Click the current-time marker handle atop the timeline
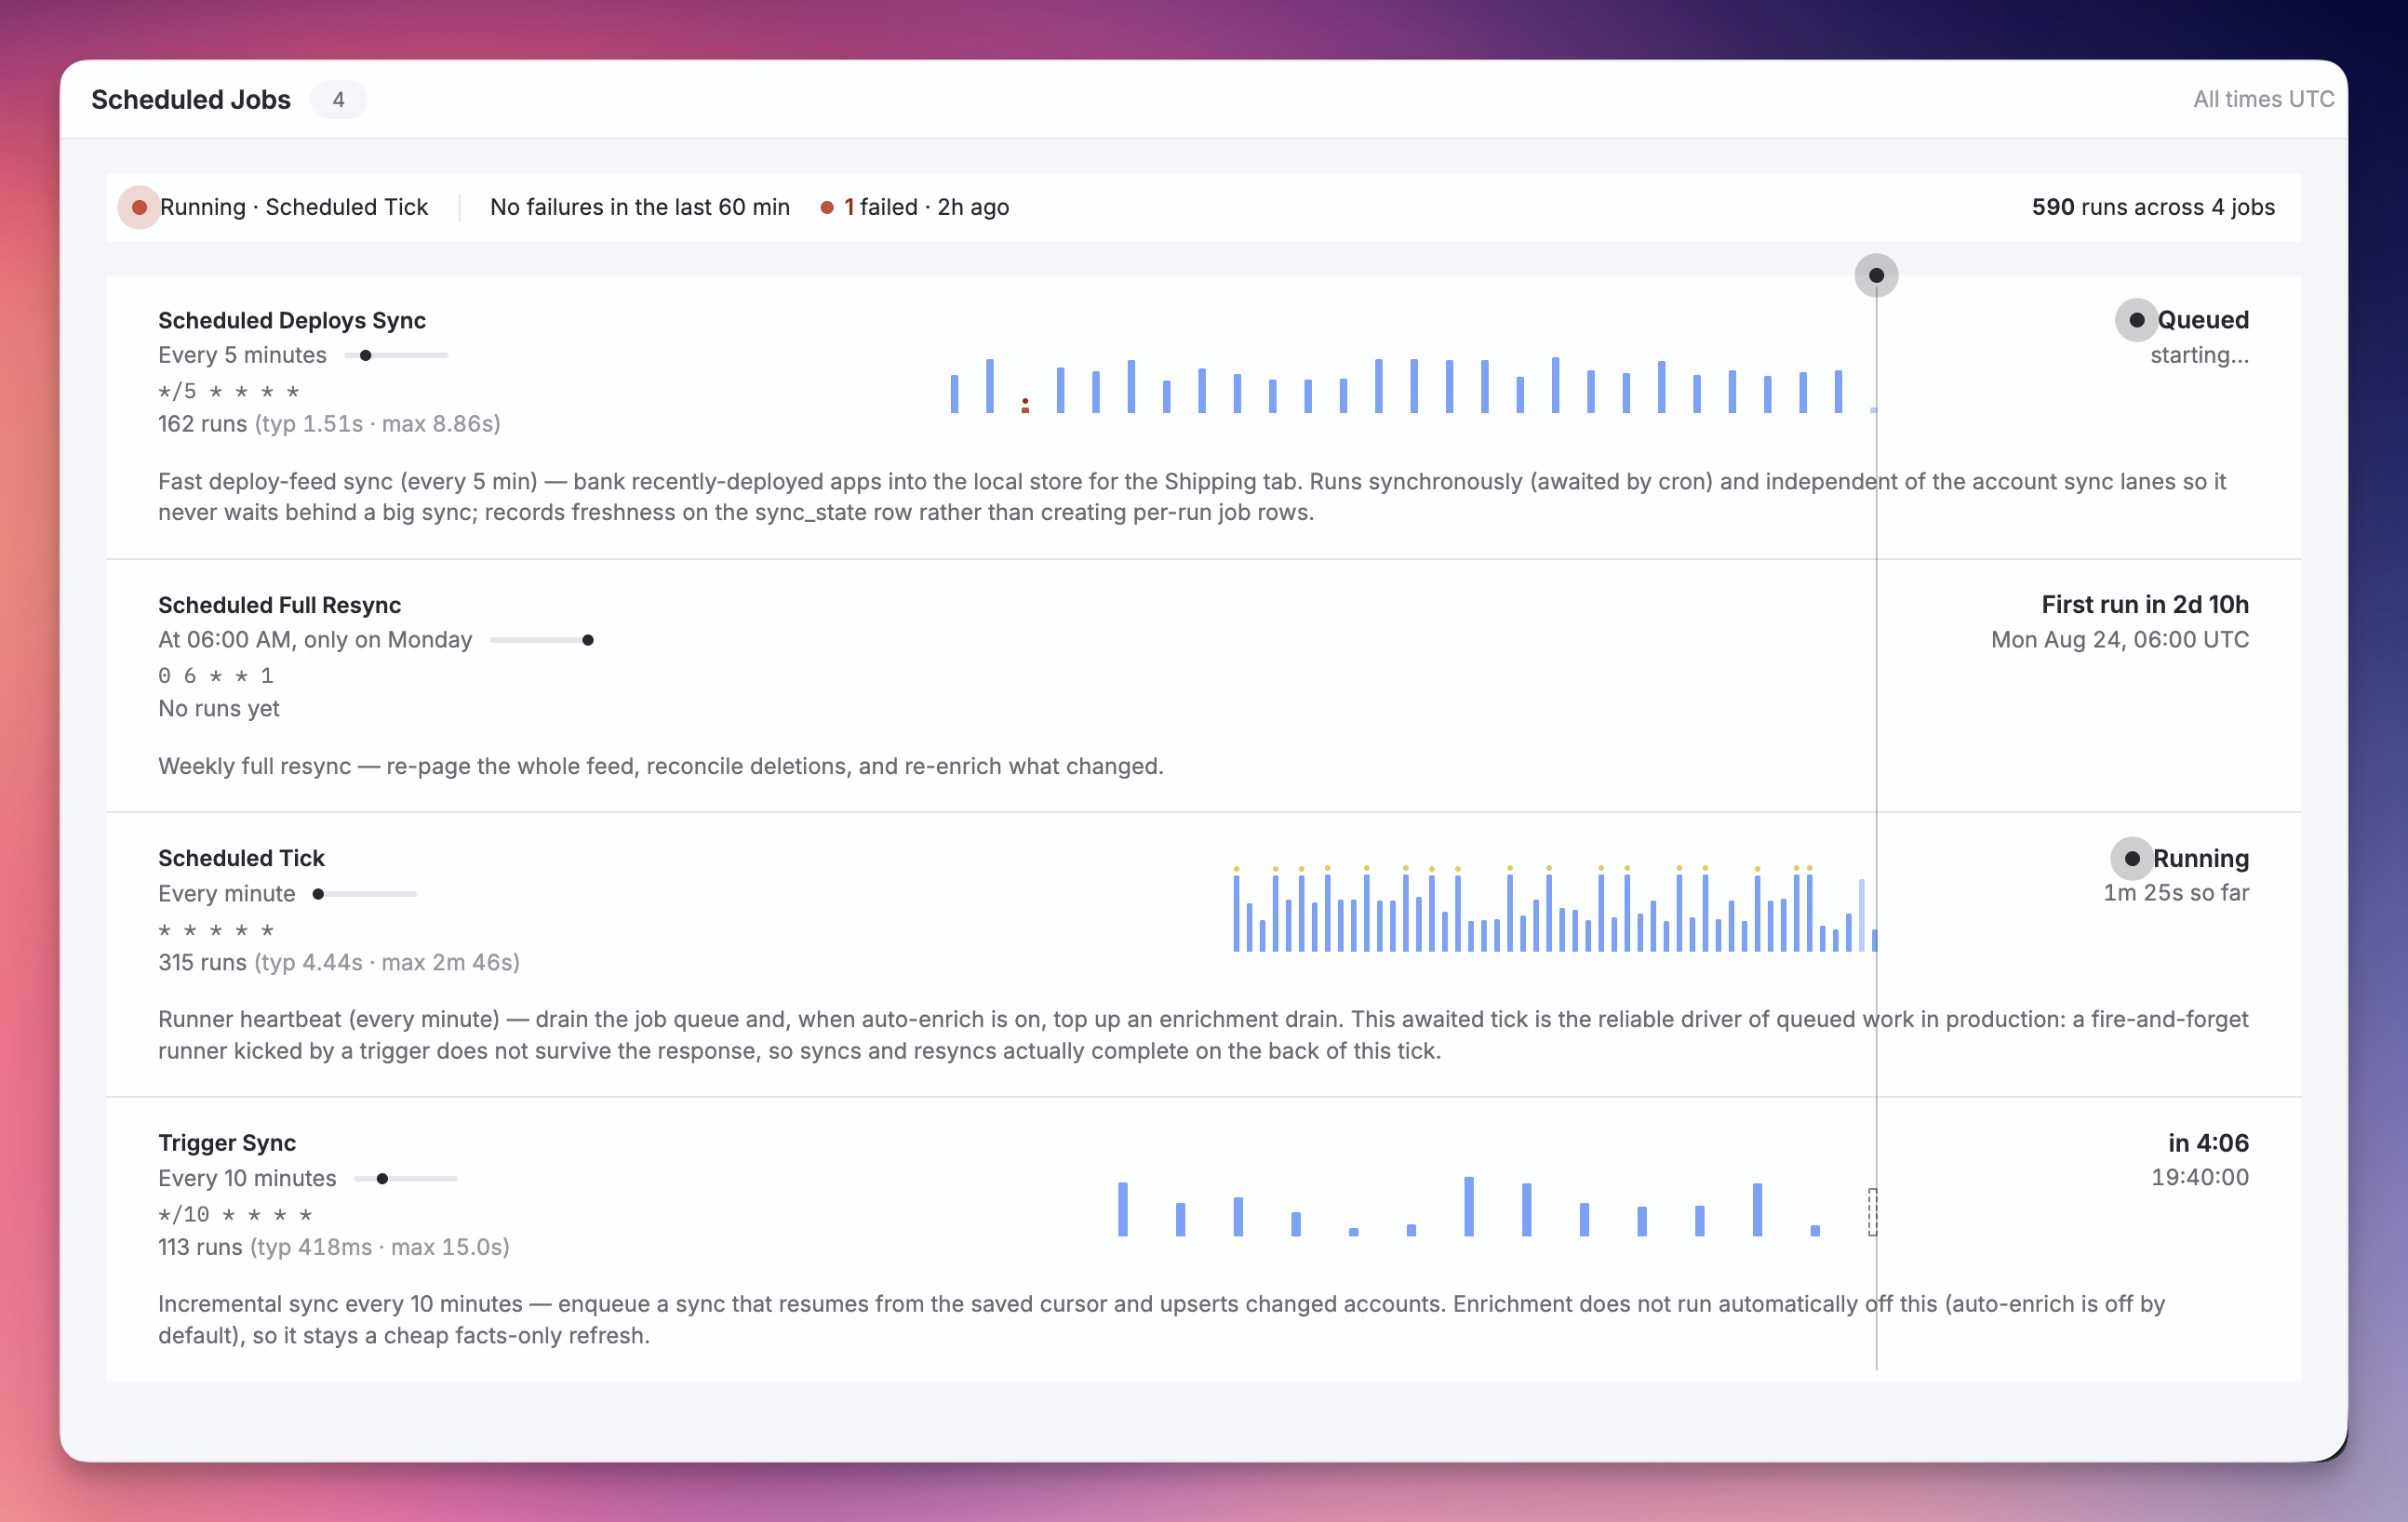 pos(1876,275)
